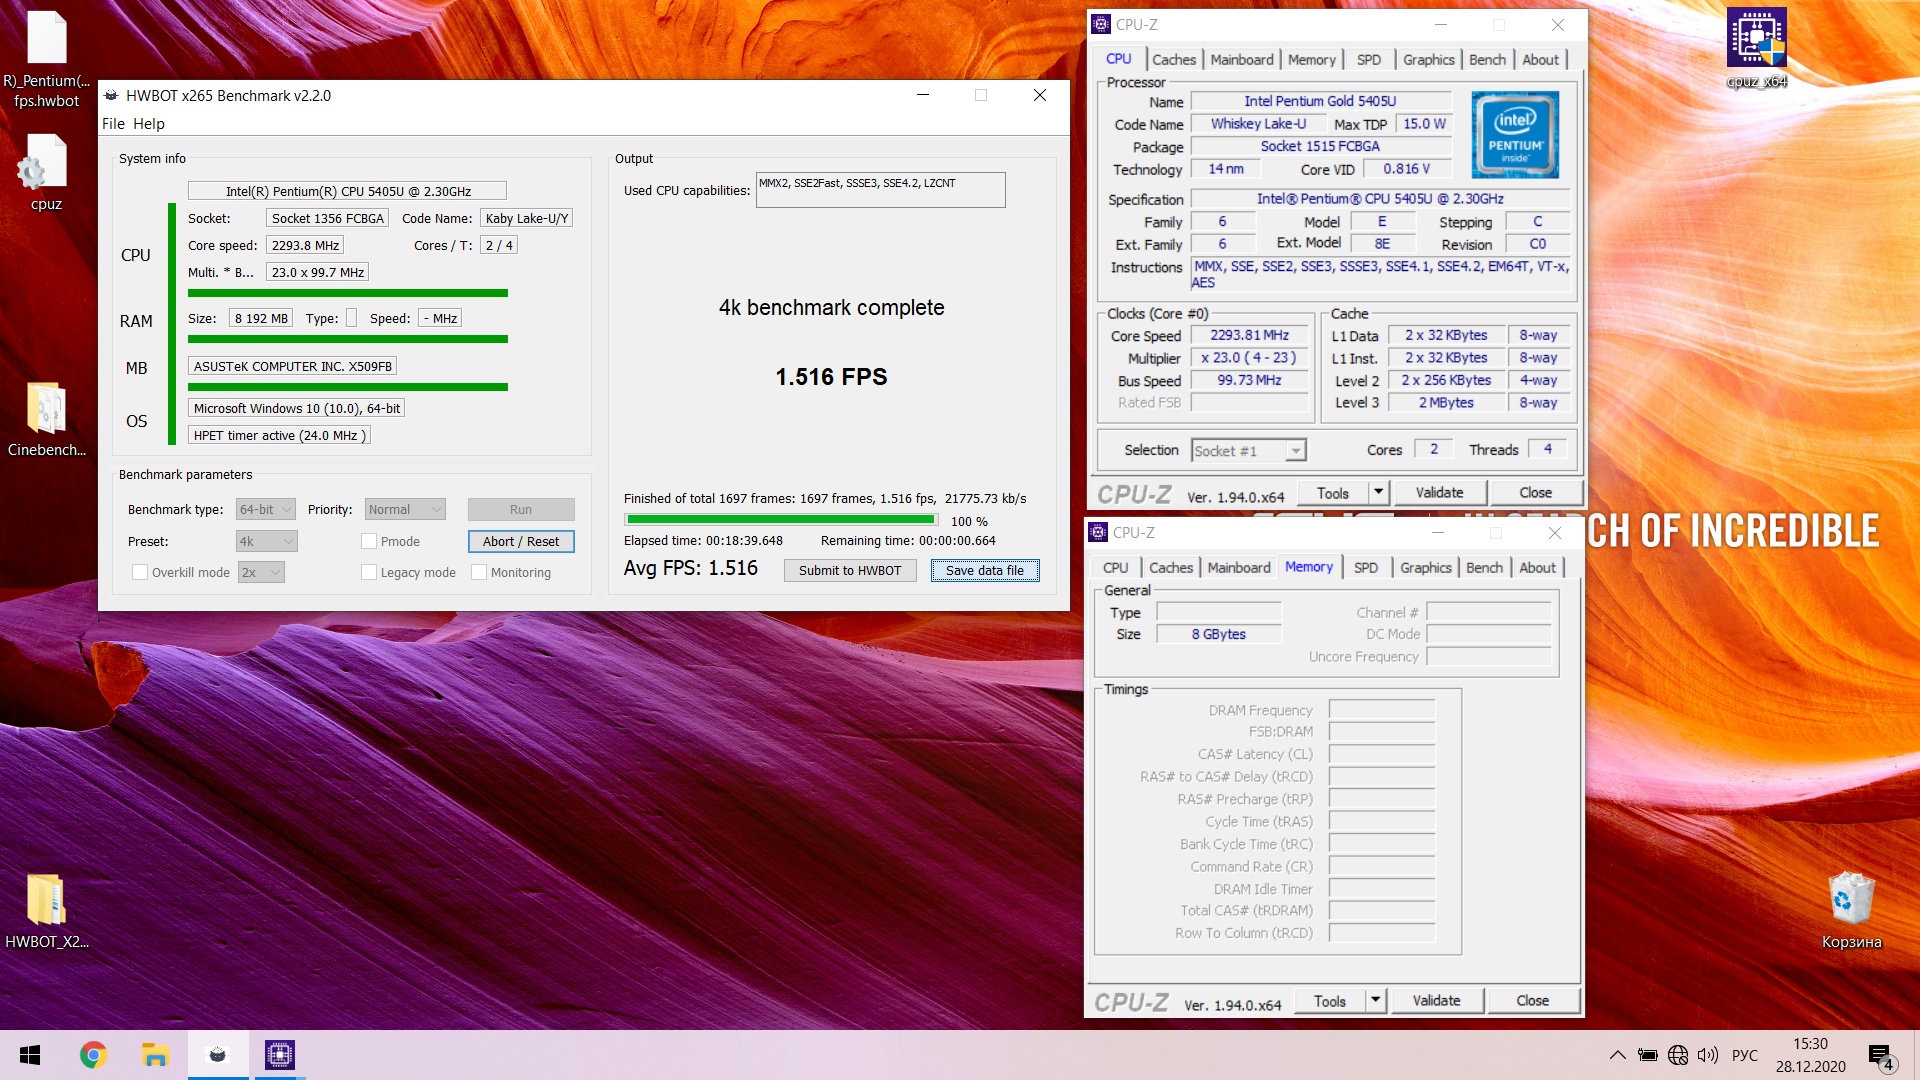The image size is (1920, 1080).
Task: Expand Tools arrow in lower CPU-Z
Action: click(1375, 1000)
